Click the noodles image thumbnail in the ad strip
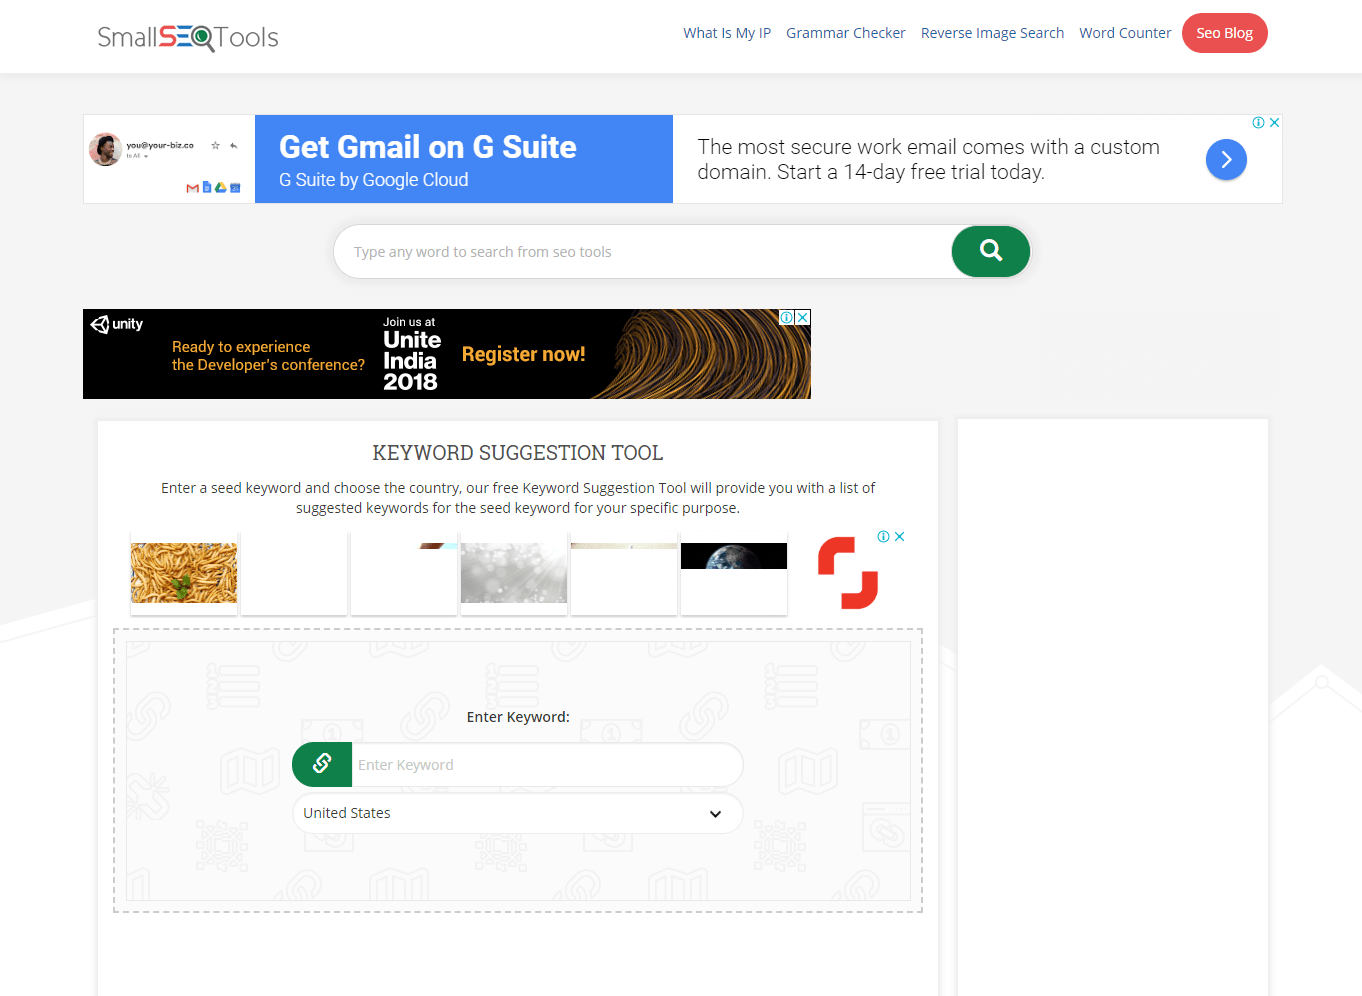The height and width of the screenshot is (996, 1362). [183, 573]
